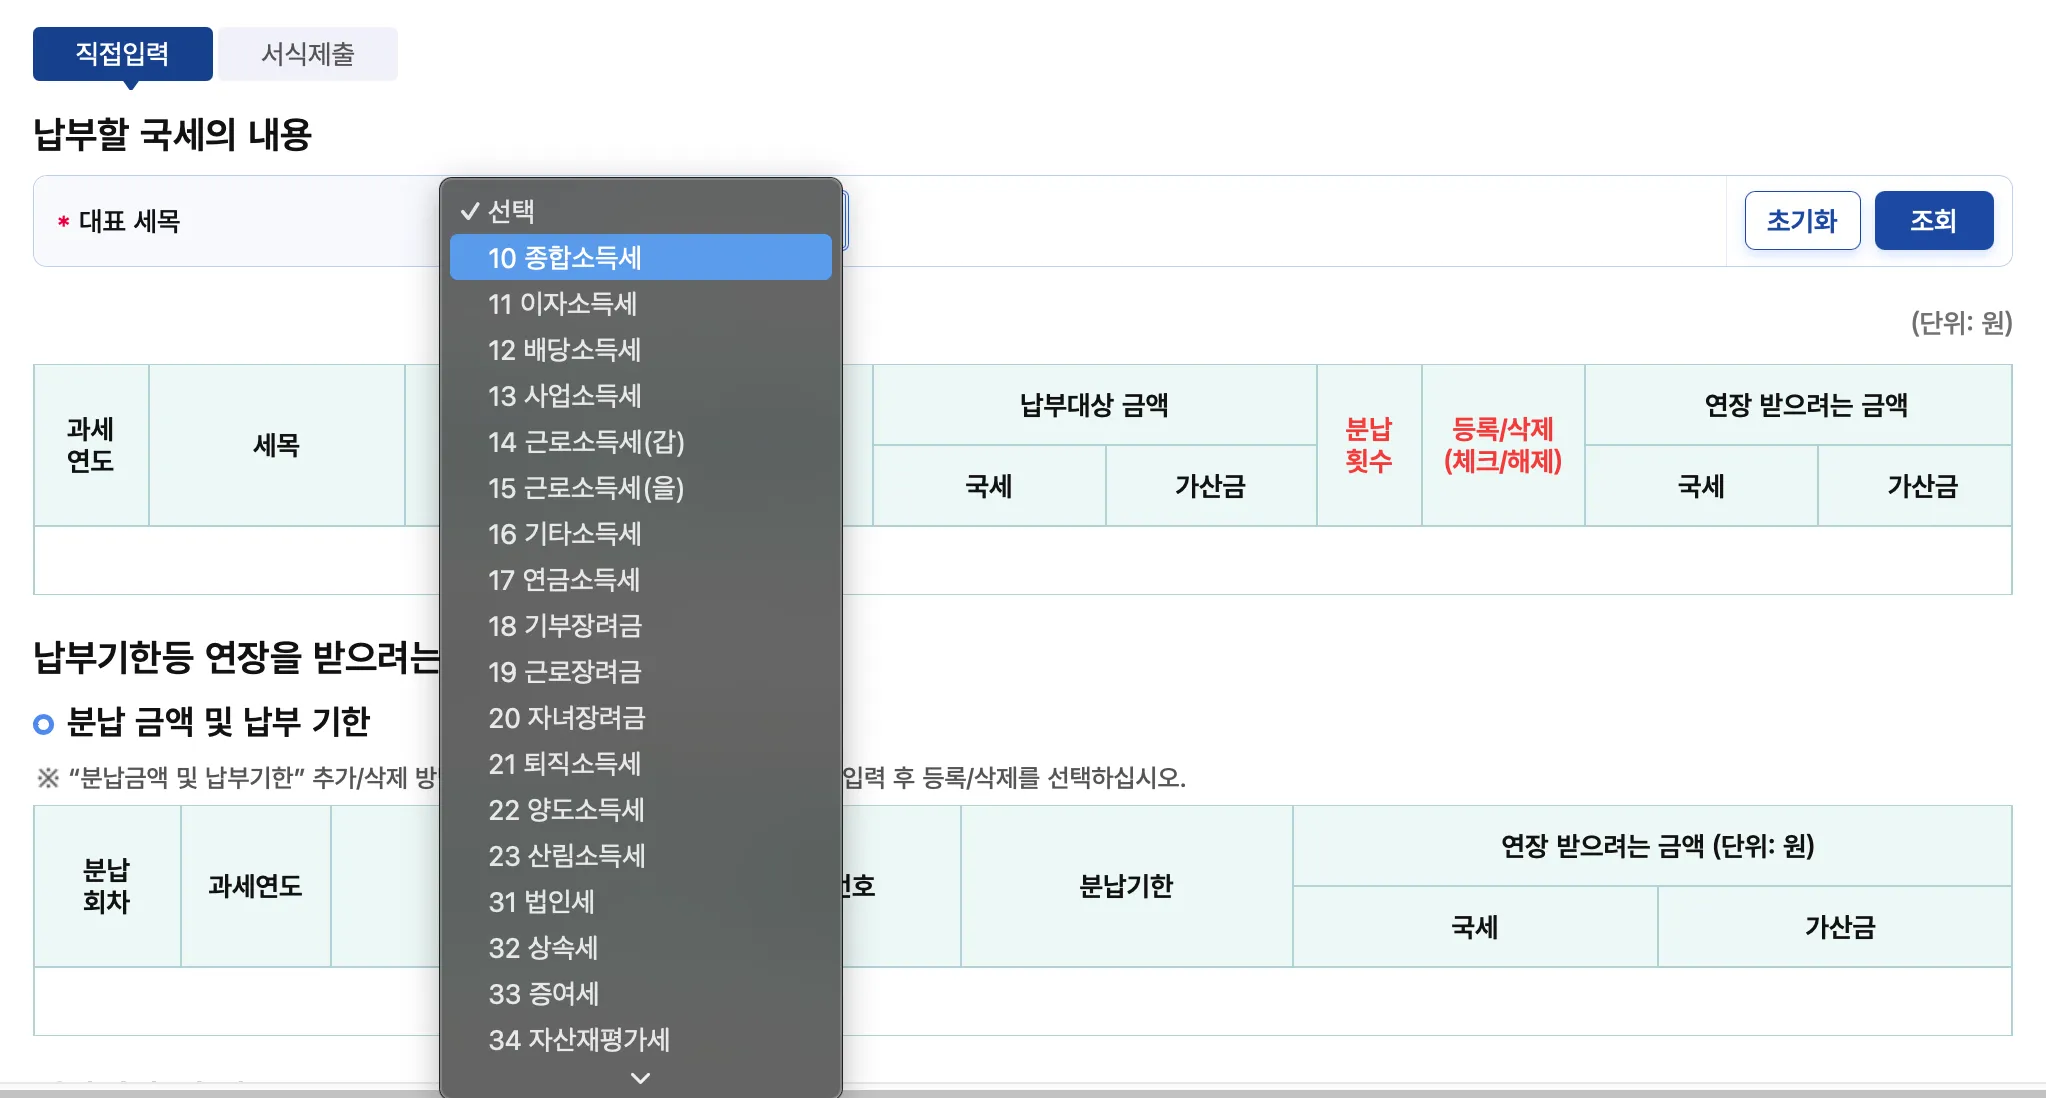2046x1098 pixels.
Task: Expand more options via the down chevron
Action: coord(639,1078)
